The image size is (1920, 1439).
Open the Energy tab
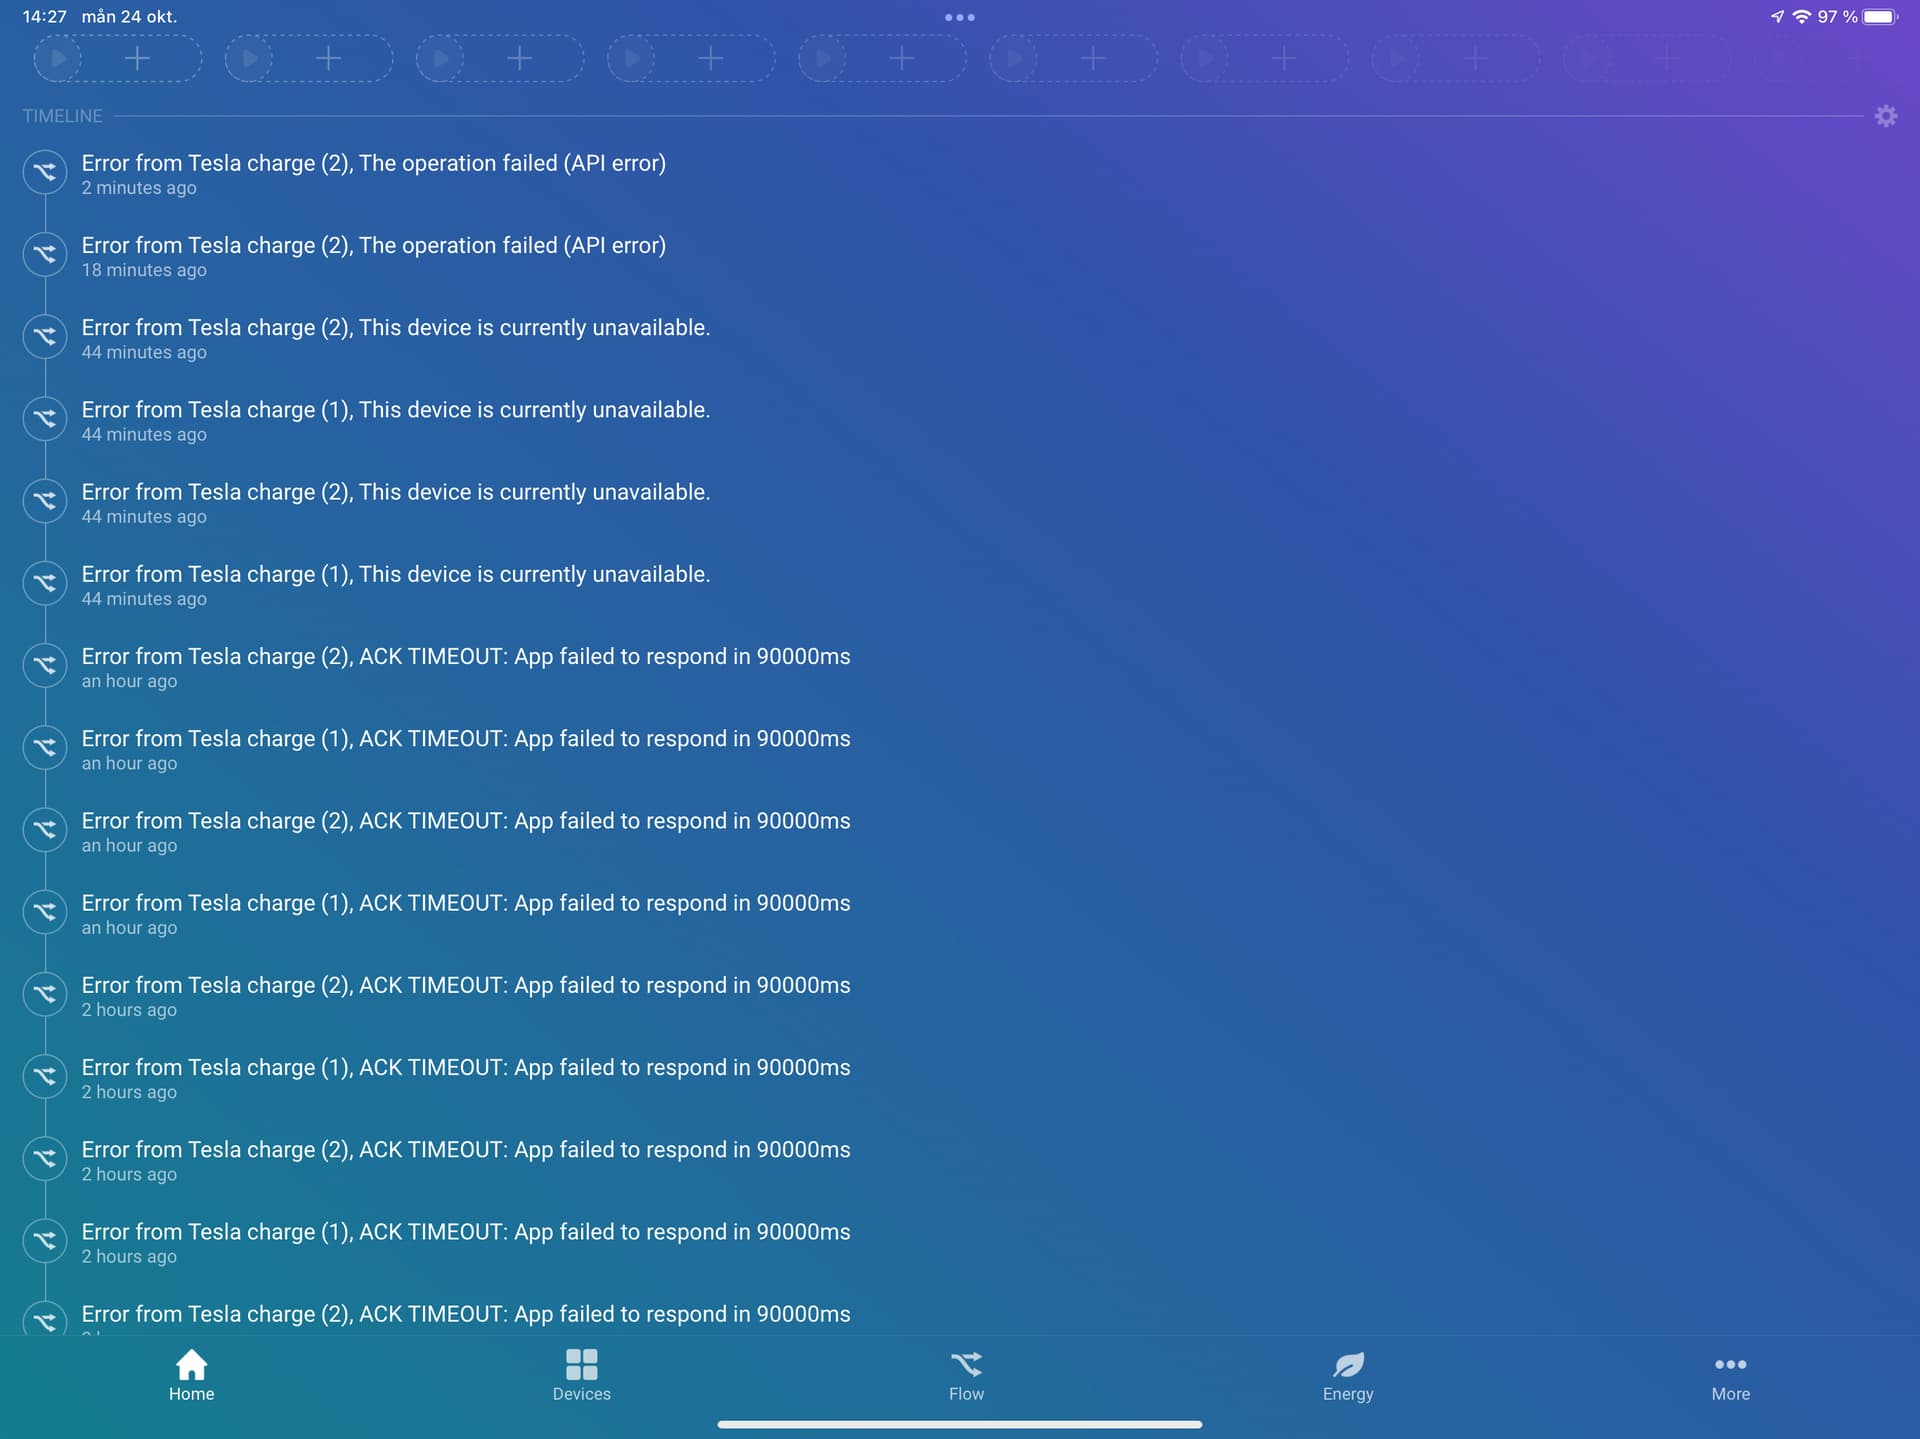click(1347, 1376)
